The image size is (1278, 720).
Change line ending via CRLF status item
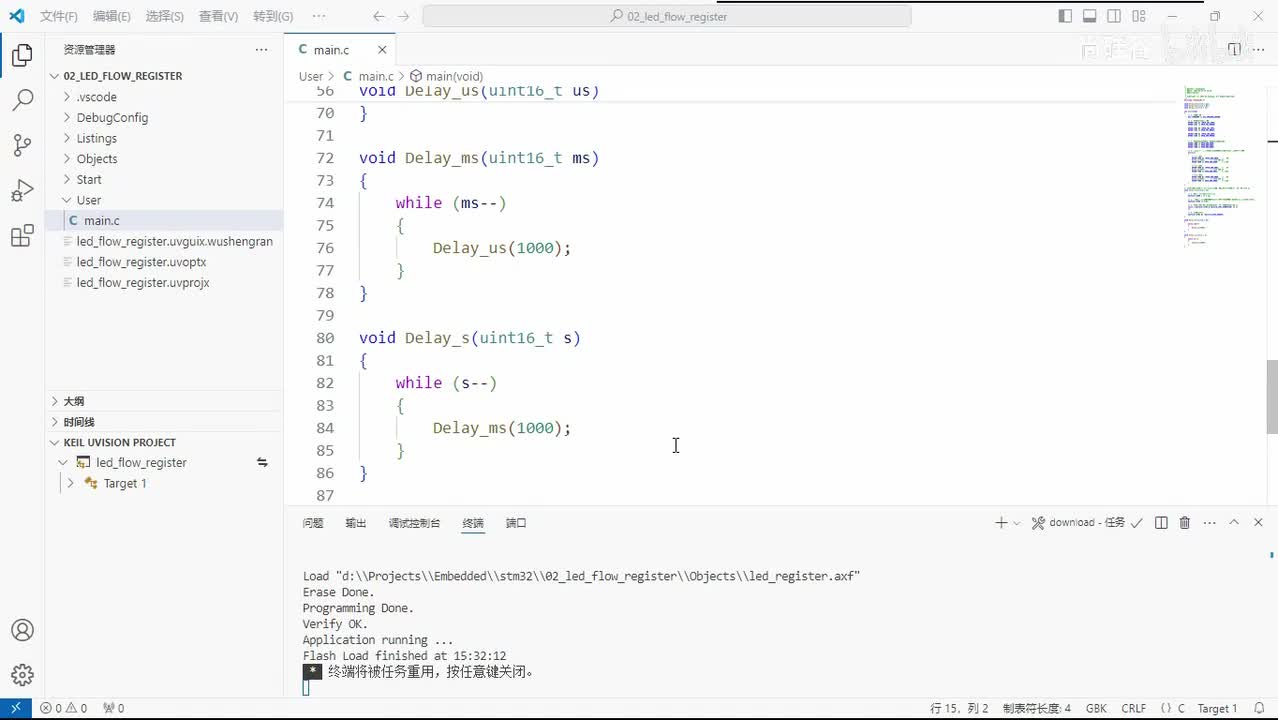[1134, 708]
